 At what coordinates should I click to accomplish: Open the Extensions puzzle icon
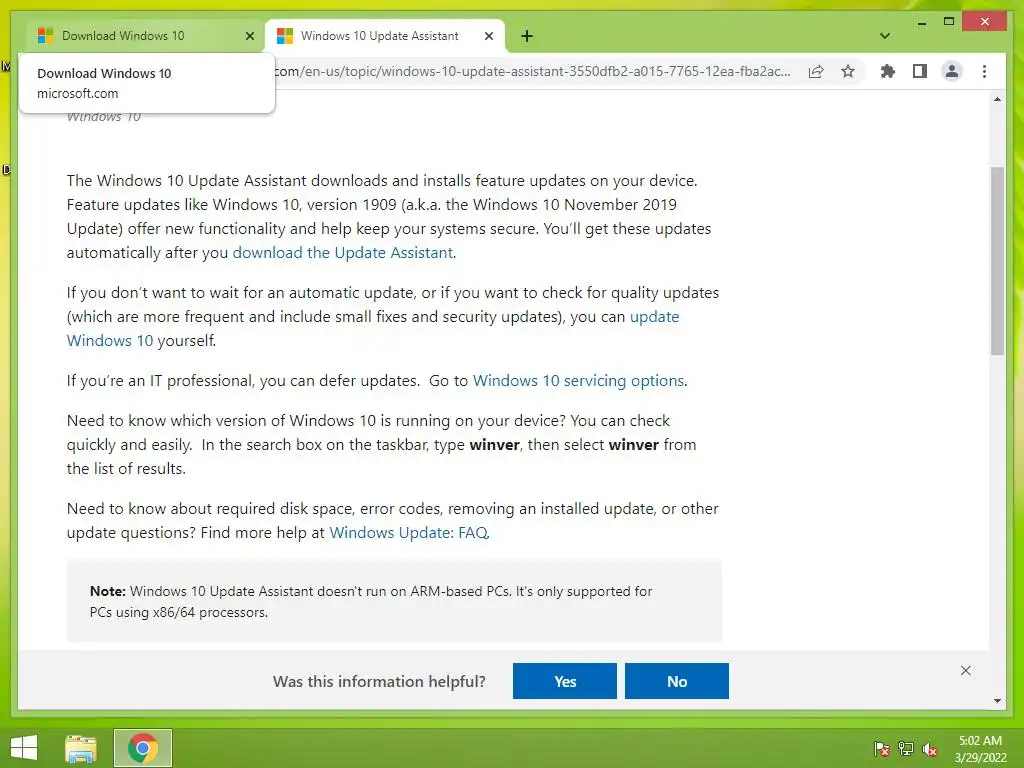[888, 71]
